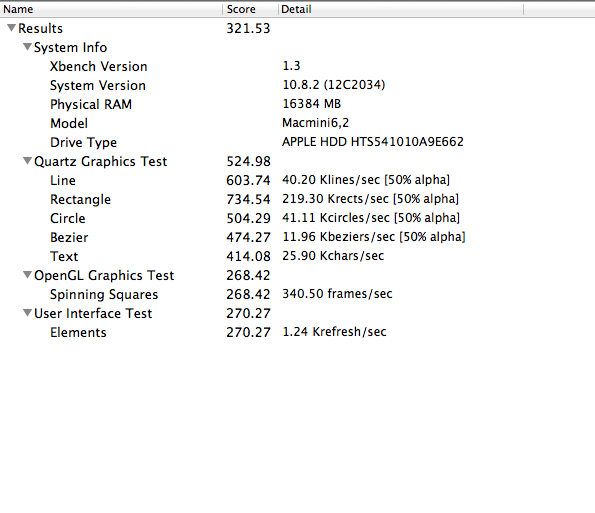Click the Line score 603.74
Image resolution: width=595 pixels, height=513 pixels.
pos(248,180)
